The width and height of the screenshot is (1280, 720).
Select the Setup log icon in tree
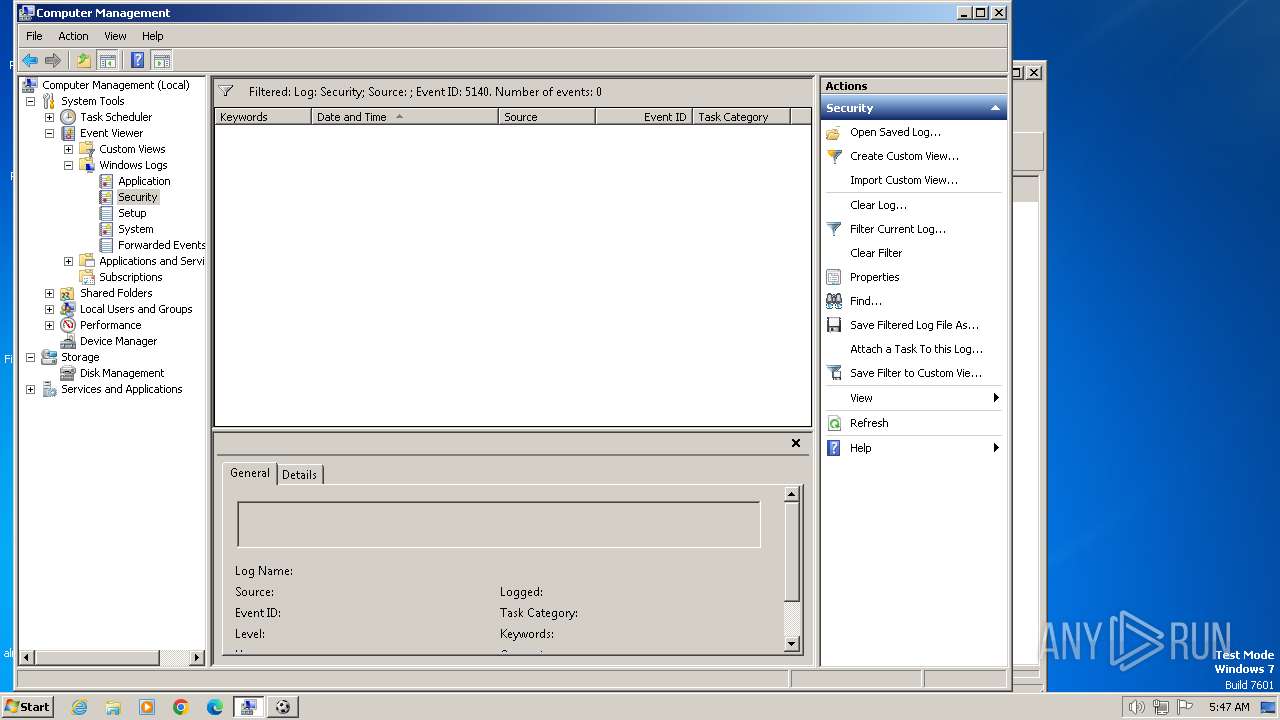[x=107, y=213]
